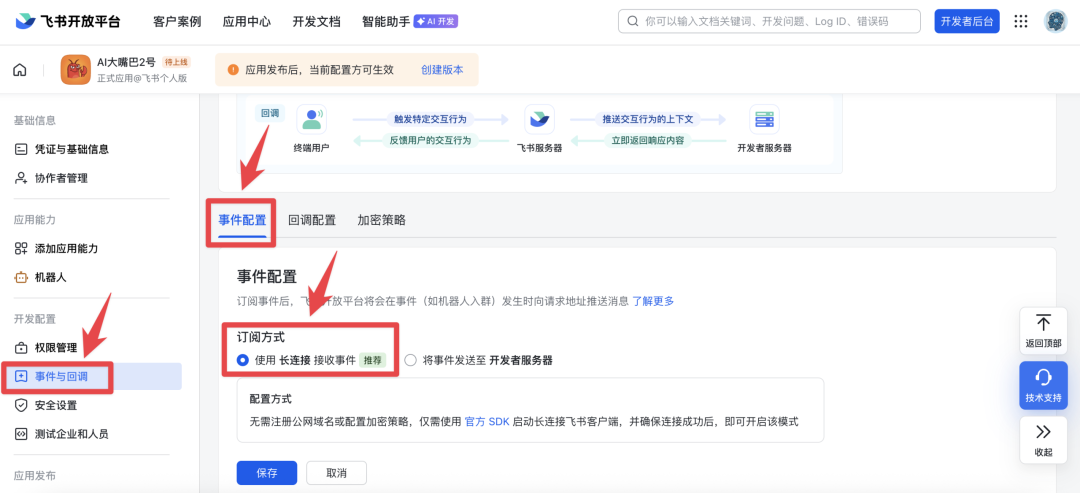This screenshot has width=1080, height=493.
Task: Focus the documentation search input field
Action: click(770, 21)
